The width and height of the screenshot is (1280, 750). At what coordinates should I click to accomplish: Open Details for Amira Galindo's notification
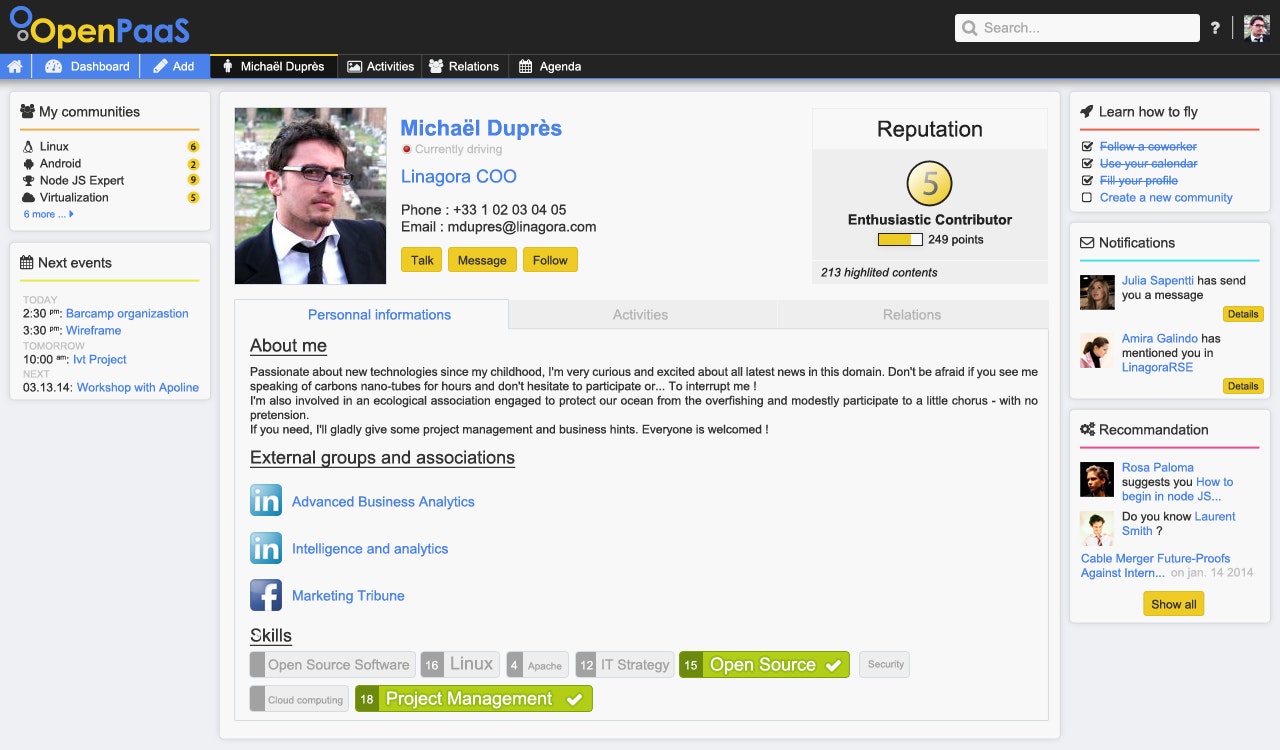[x=1243, y=386]
